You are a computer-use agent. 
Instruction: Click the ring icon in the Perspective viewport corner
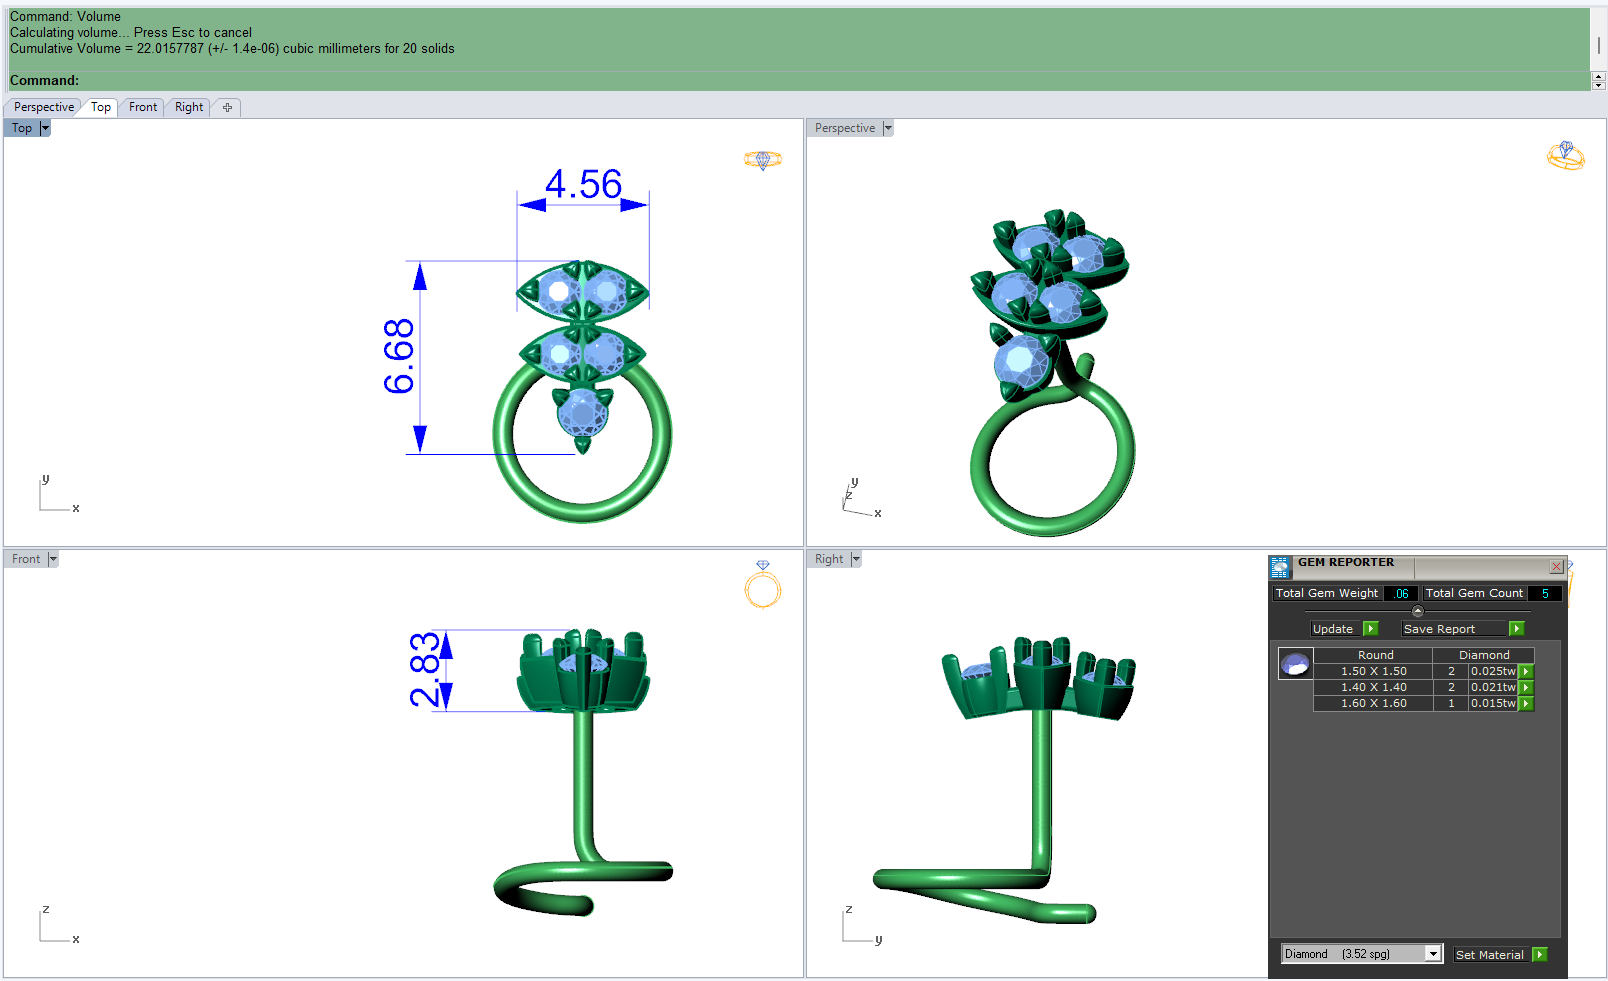[x=1566, y=155]
